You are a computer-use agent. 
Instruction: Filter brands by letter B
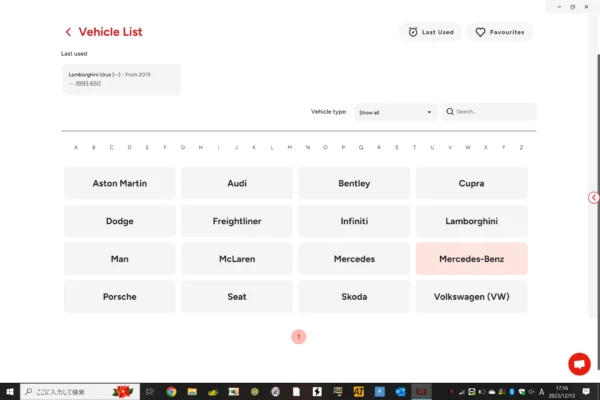pyautogui.click(x=94, y=147)
